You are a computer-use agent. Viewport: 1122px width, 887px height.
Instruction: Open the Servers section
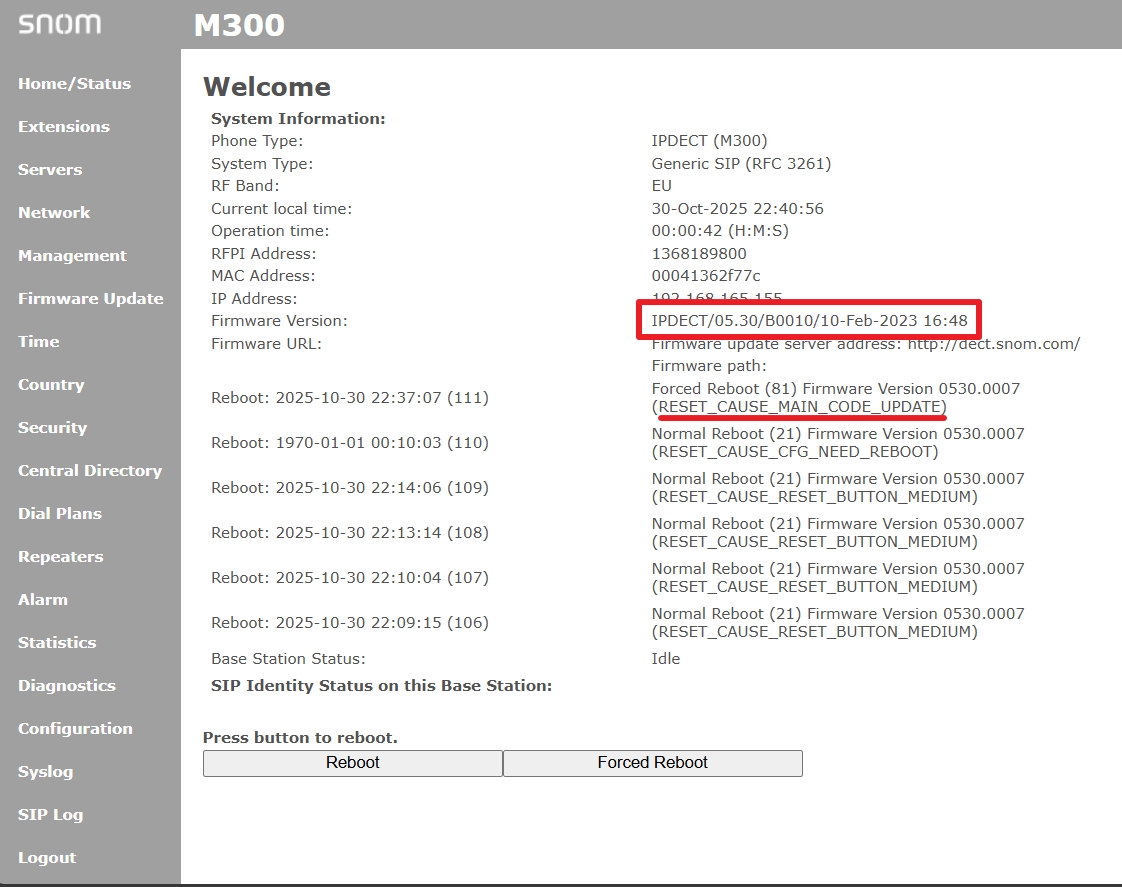point(50,170)
